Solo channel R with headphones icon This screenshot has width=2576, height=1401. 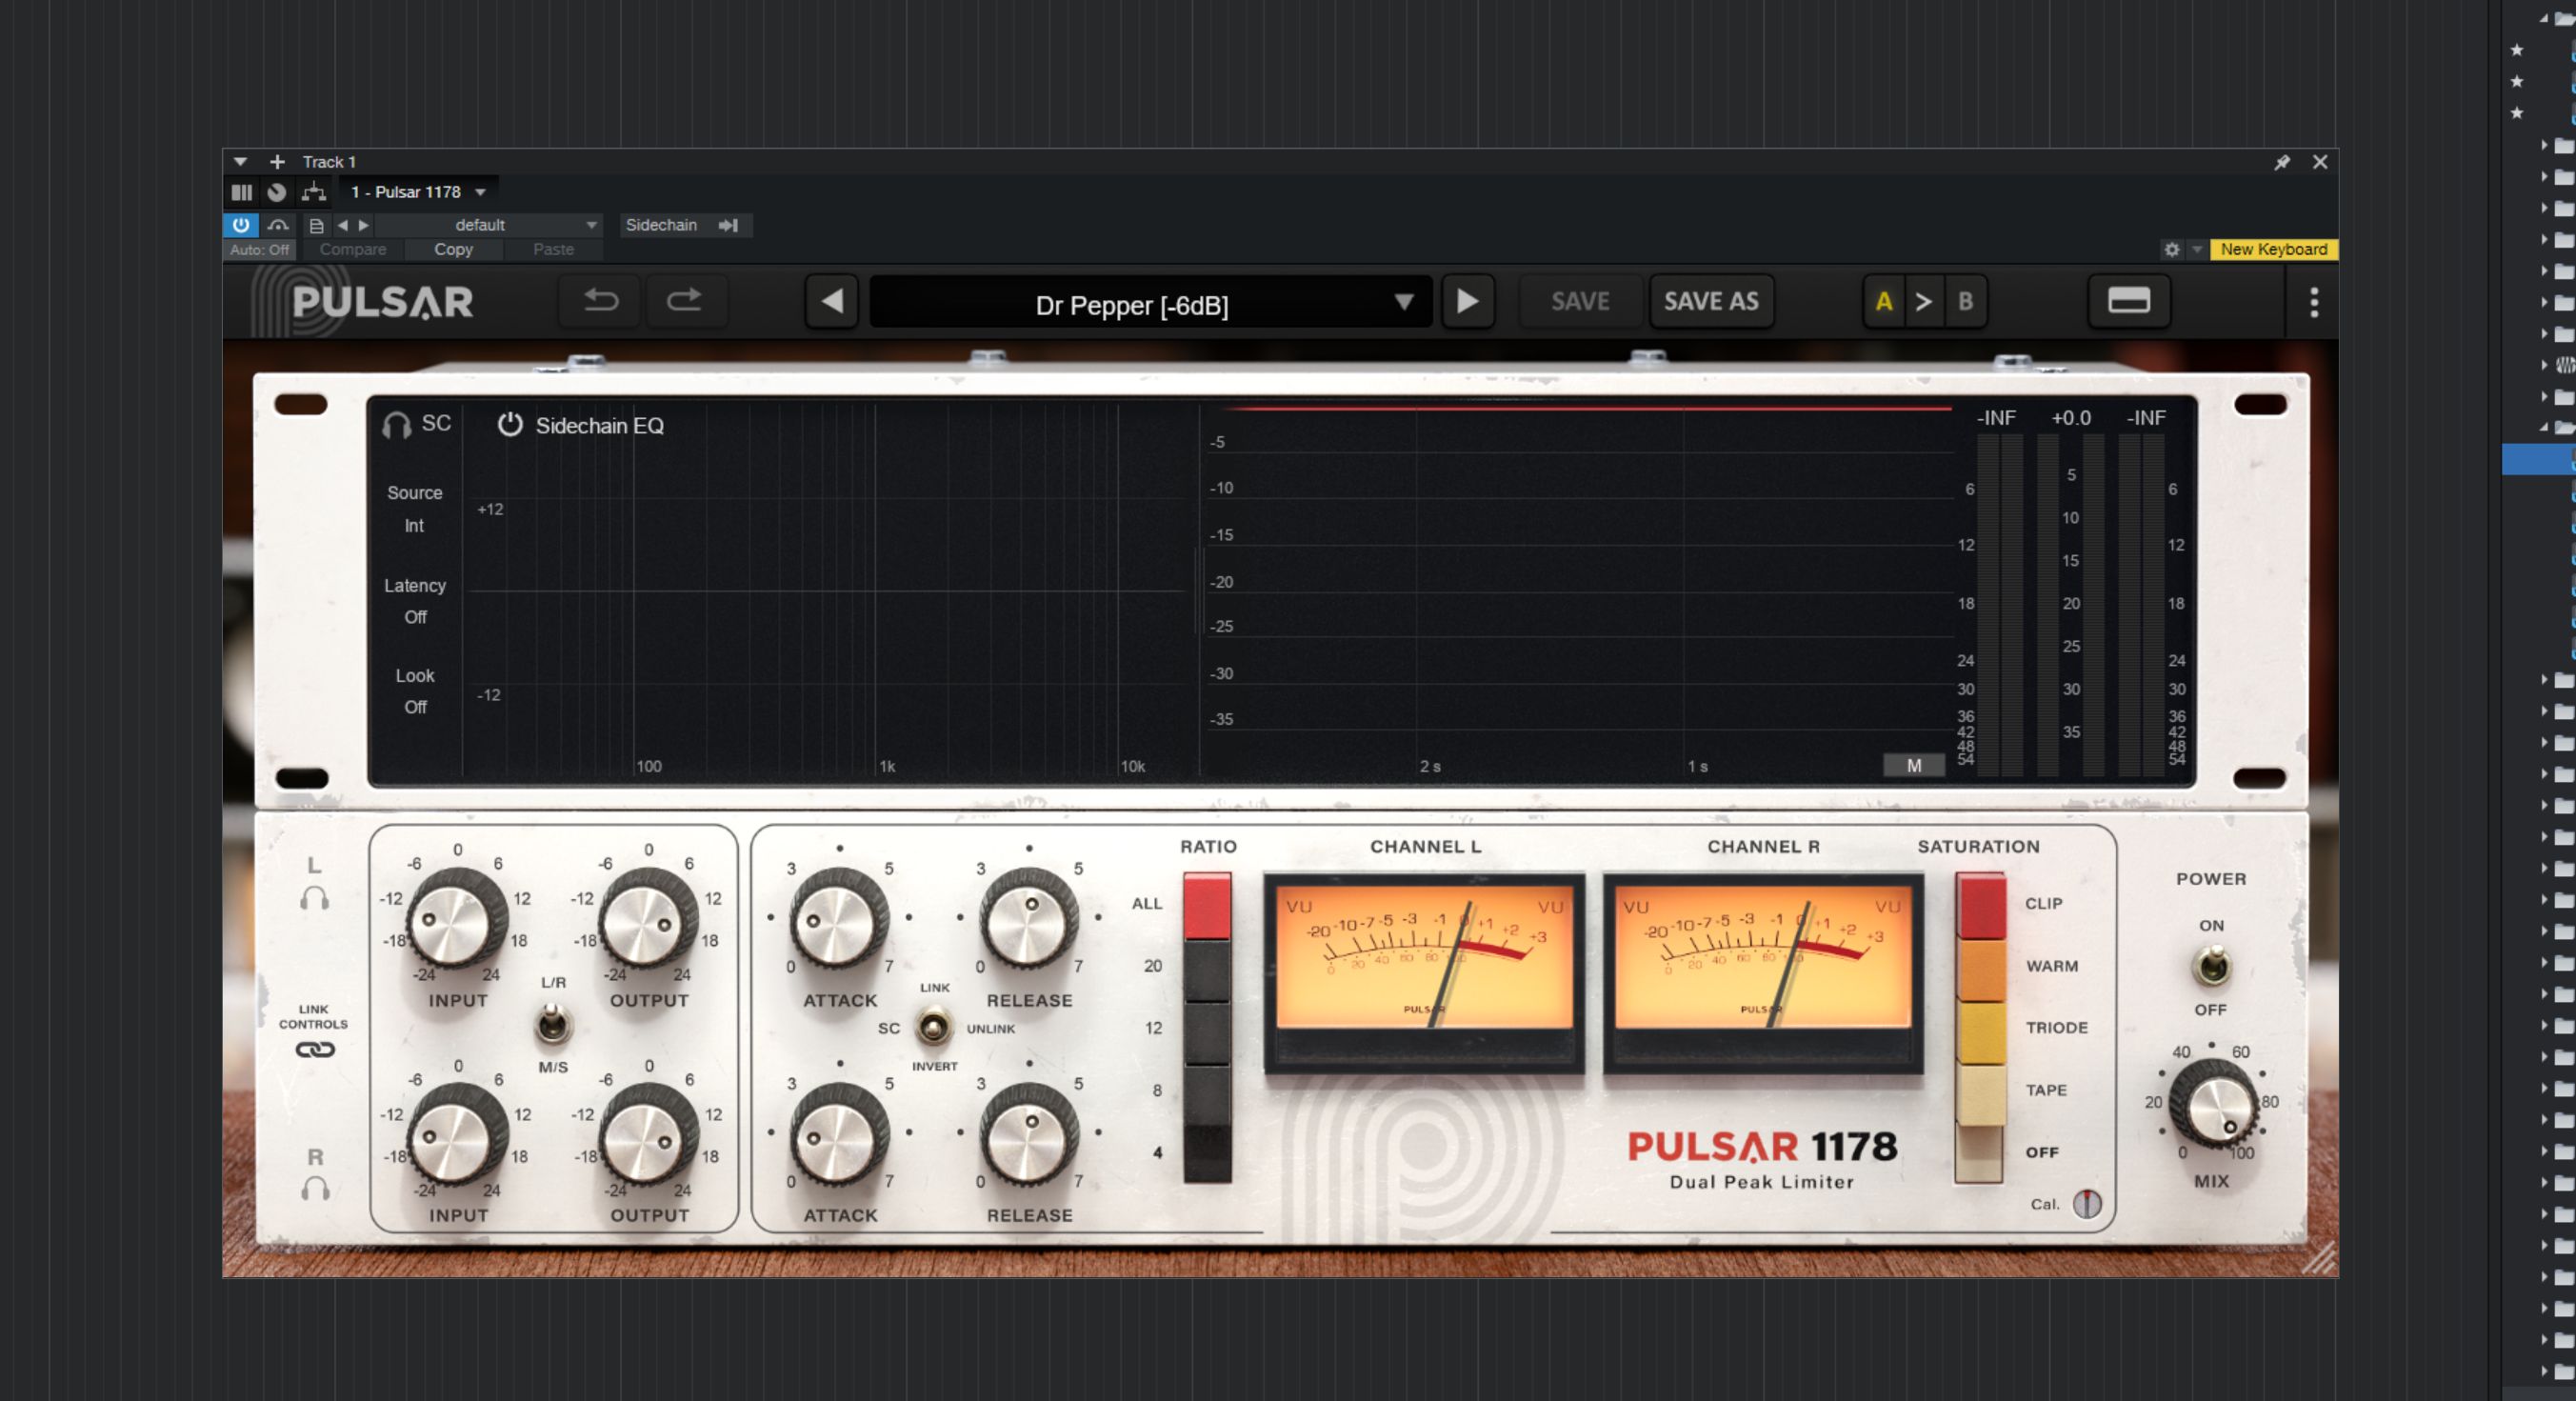(315, 1188)
